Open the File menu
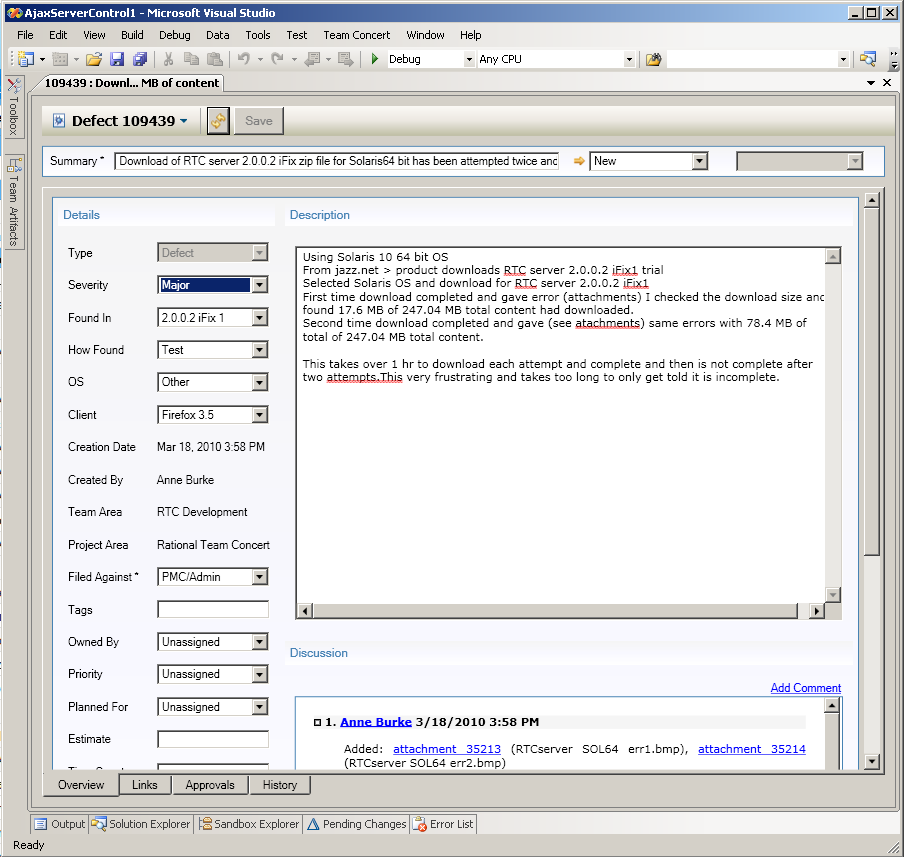Screen dimensions: 904x857 click(25, 35)
